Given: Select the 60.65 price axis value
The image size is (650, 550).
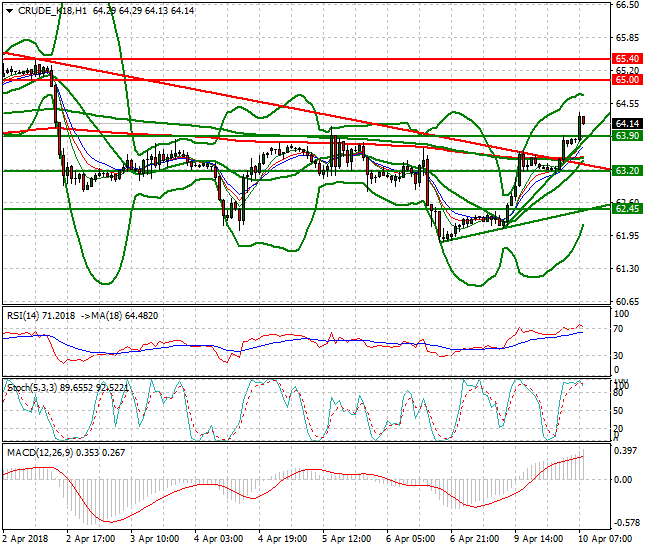Looking at the screenshot, I should coord(627,301).
